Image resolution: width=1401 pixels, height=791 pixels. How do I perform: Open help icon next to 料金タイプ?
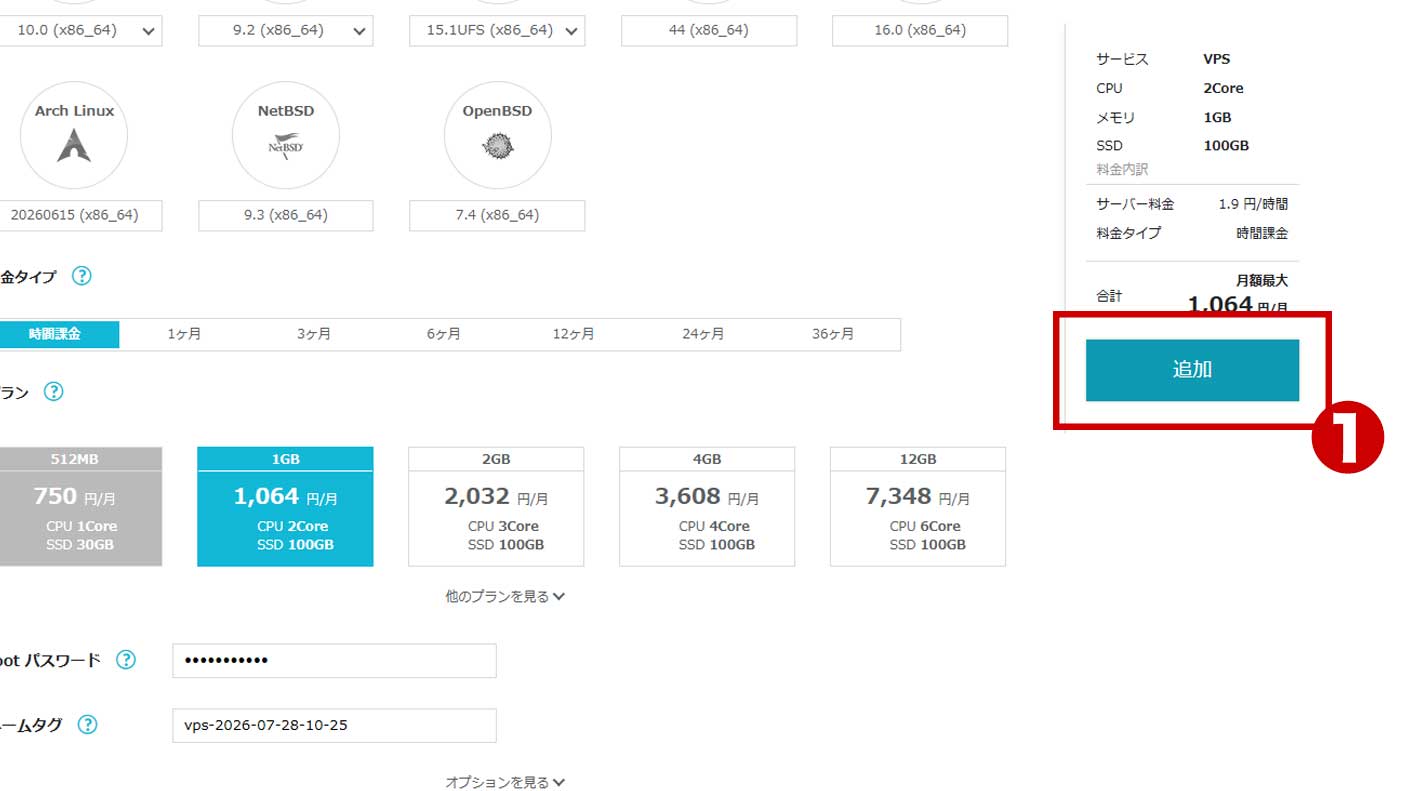(x=82, y=276)
